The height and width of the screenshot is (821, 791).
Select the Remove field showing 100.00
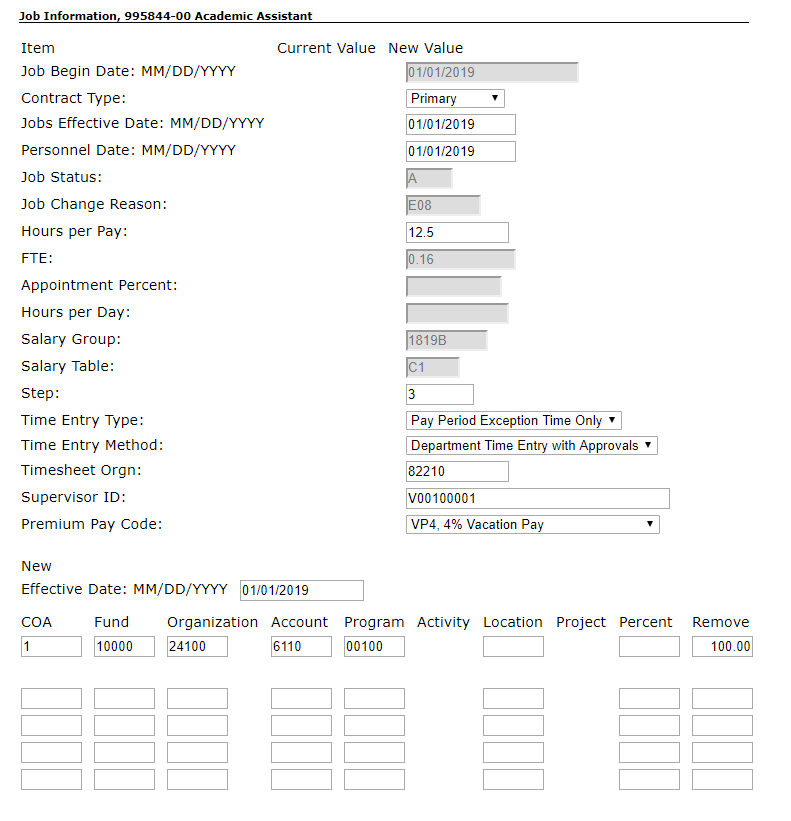pyautogui.click(x=721, y=646)
